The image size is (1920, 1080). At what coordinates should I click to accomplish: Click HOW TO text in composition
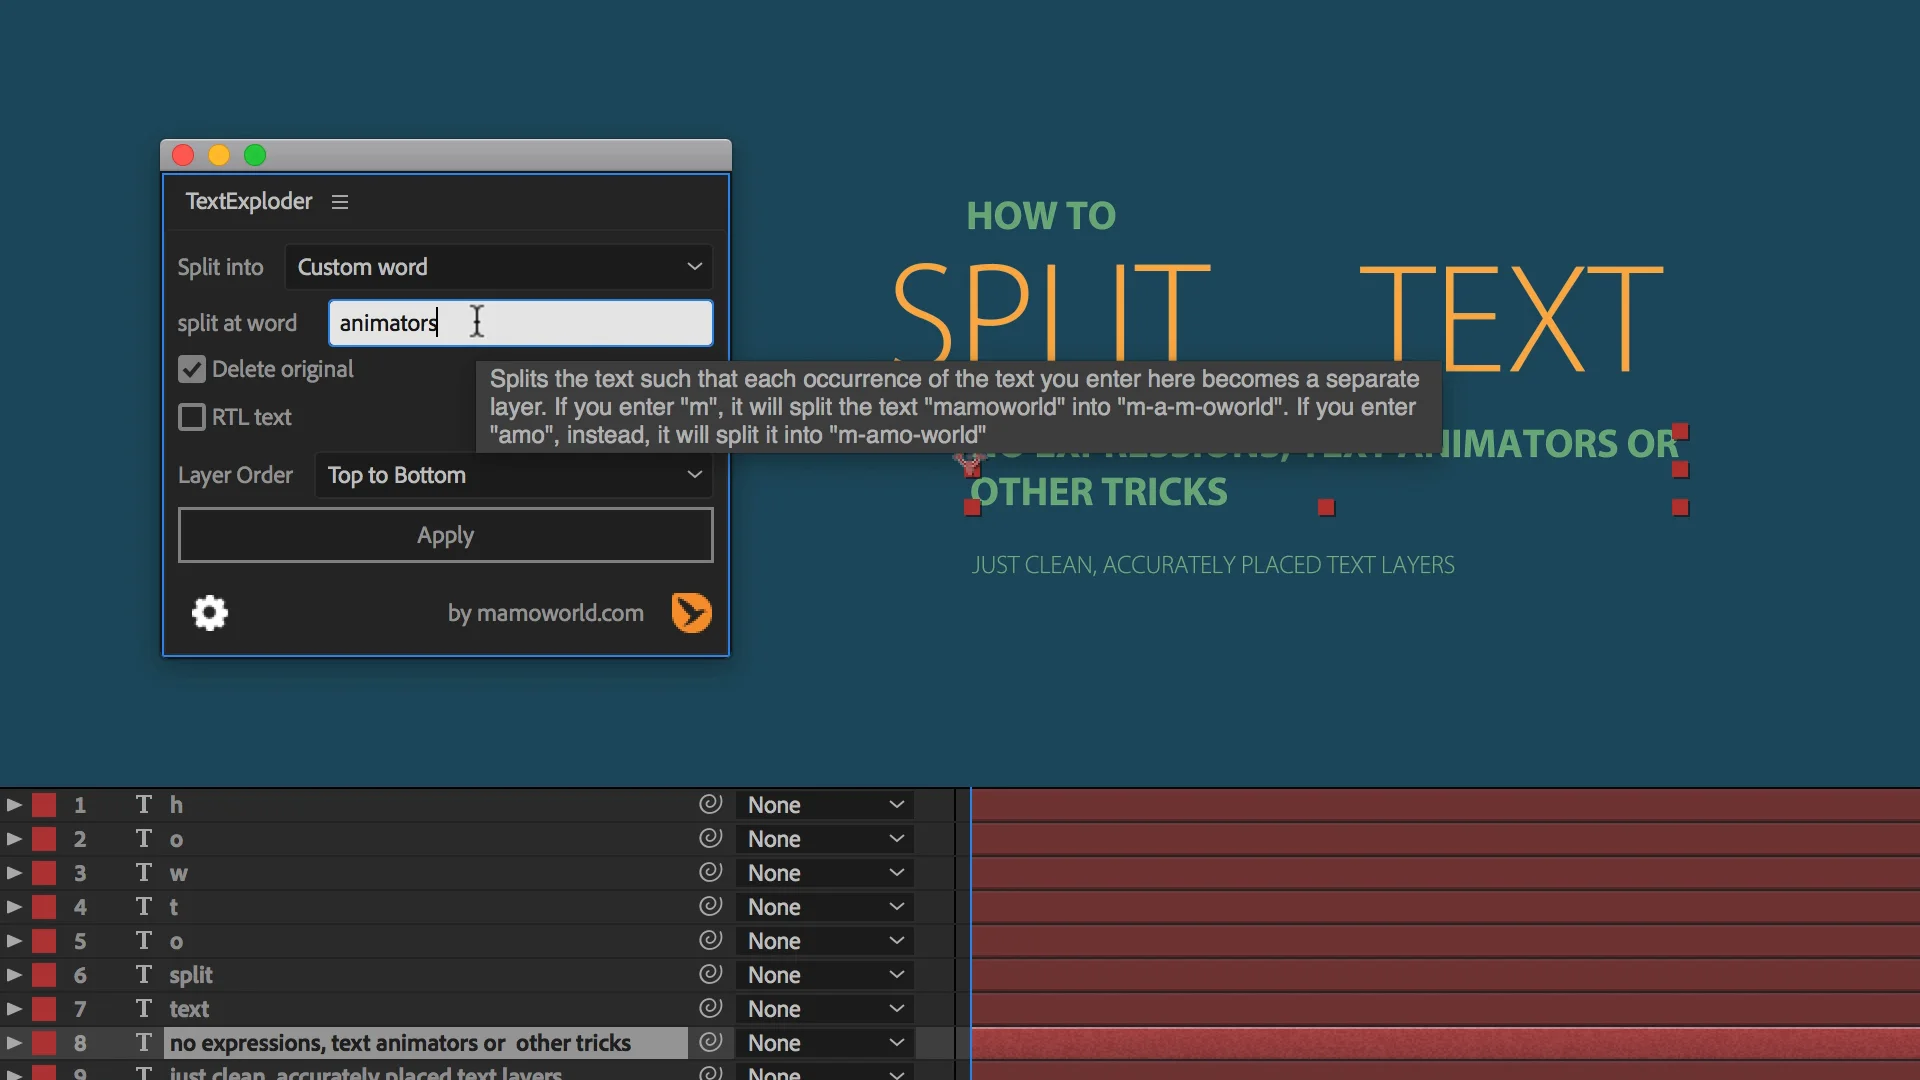[1041, 216]
